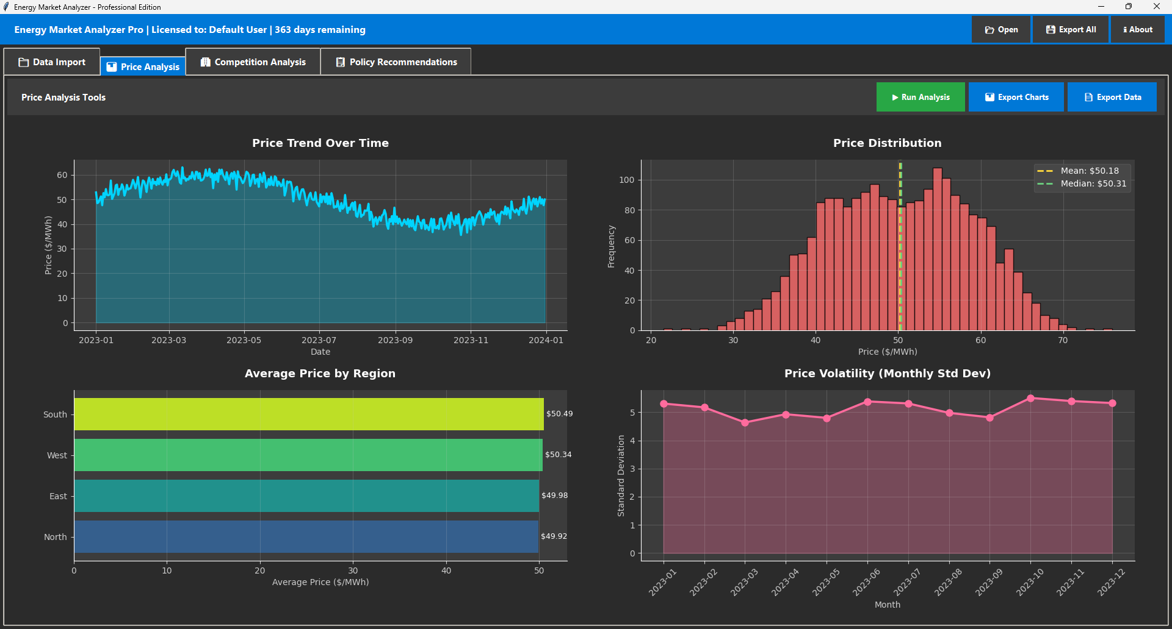Click the Price Trend Over Time chart title
The image size is (1172, 629).
[x=320, y=143]
